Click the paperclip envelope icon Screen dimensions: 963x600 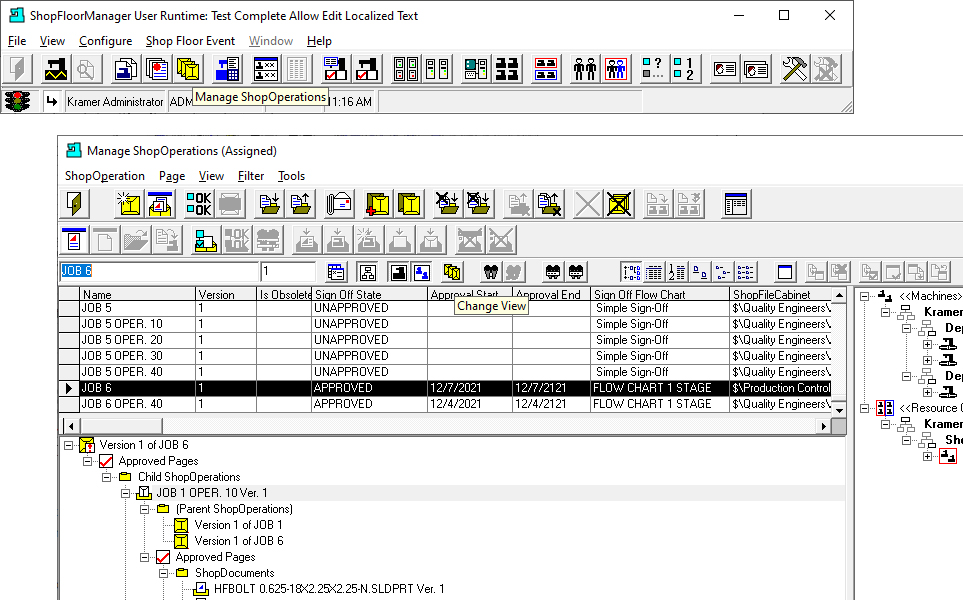[x=339, y=204]
